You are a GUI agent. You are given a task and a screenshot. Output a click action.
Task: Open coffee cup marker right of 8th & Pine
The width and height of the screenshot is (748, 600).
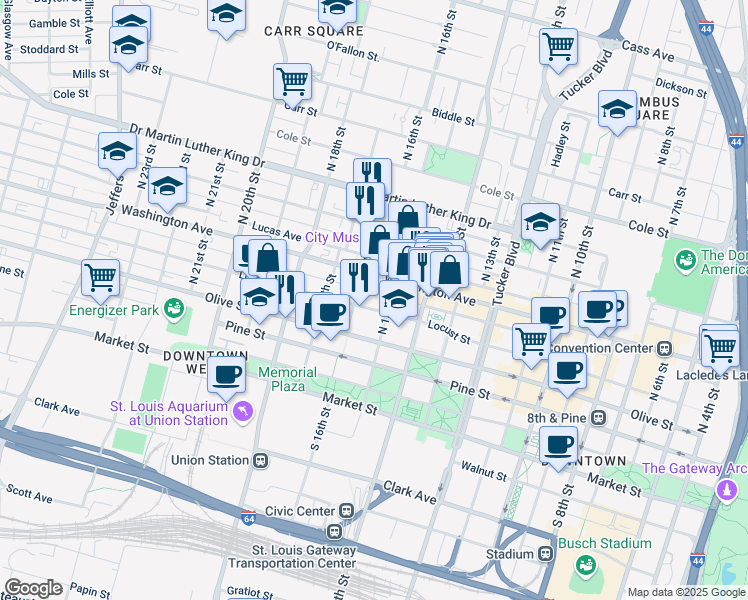(x=567, y=372)
